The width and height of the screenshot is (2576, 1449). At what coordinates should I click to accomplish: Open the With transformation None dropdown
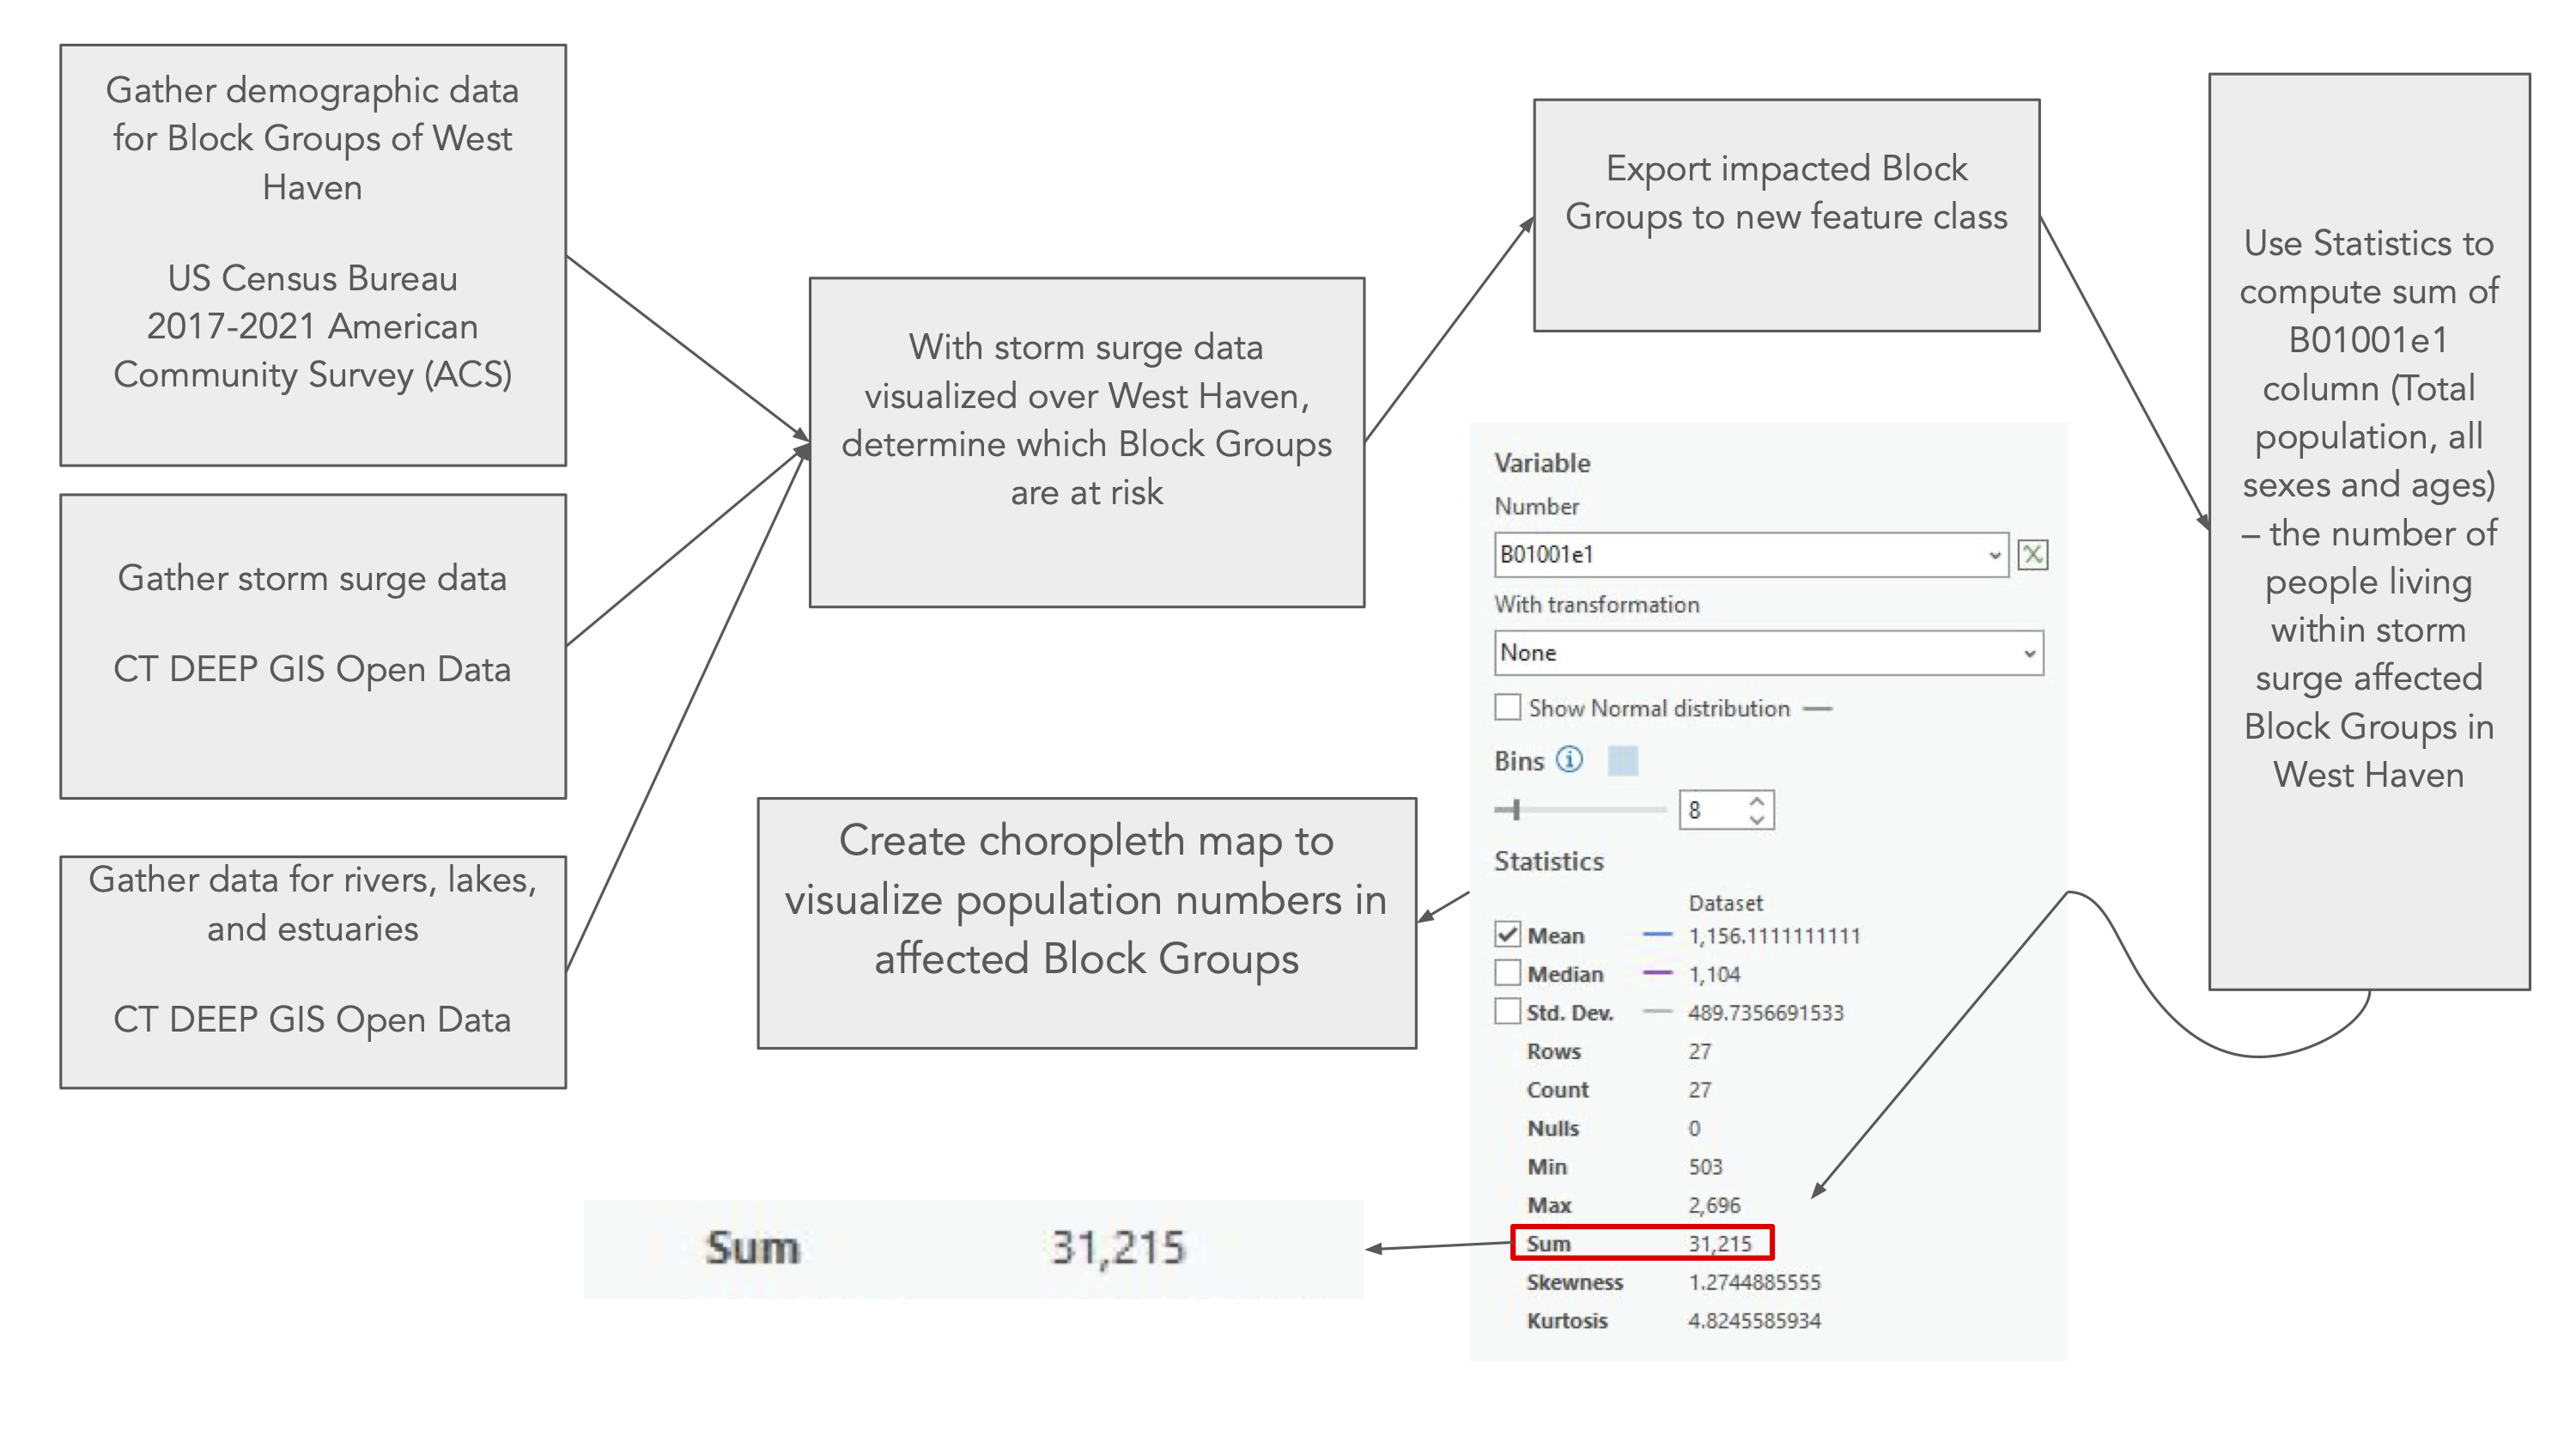tap(2029, 653)
